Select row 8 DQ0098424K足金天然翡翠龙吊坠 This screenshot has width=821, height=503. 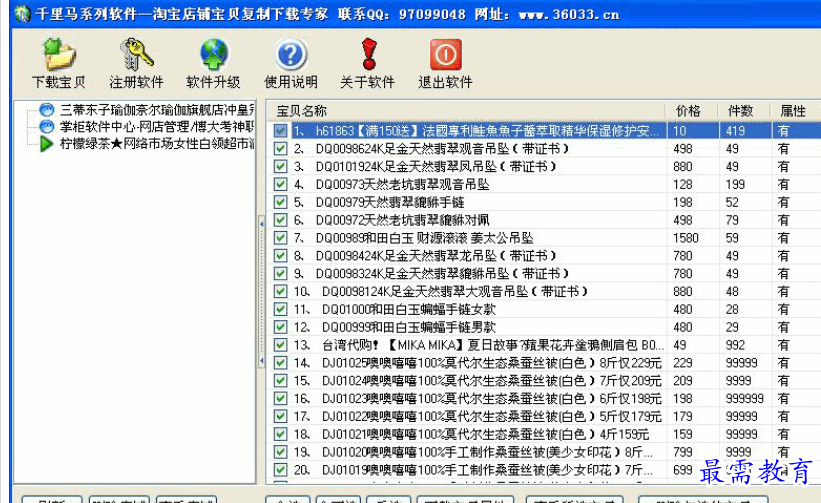tap(545, 256)
